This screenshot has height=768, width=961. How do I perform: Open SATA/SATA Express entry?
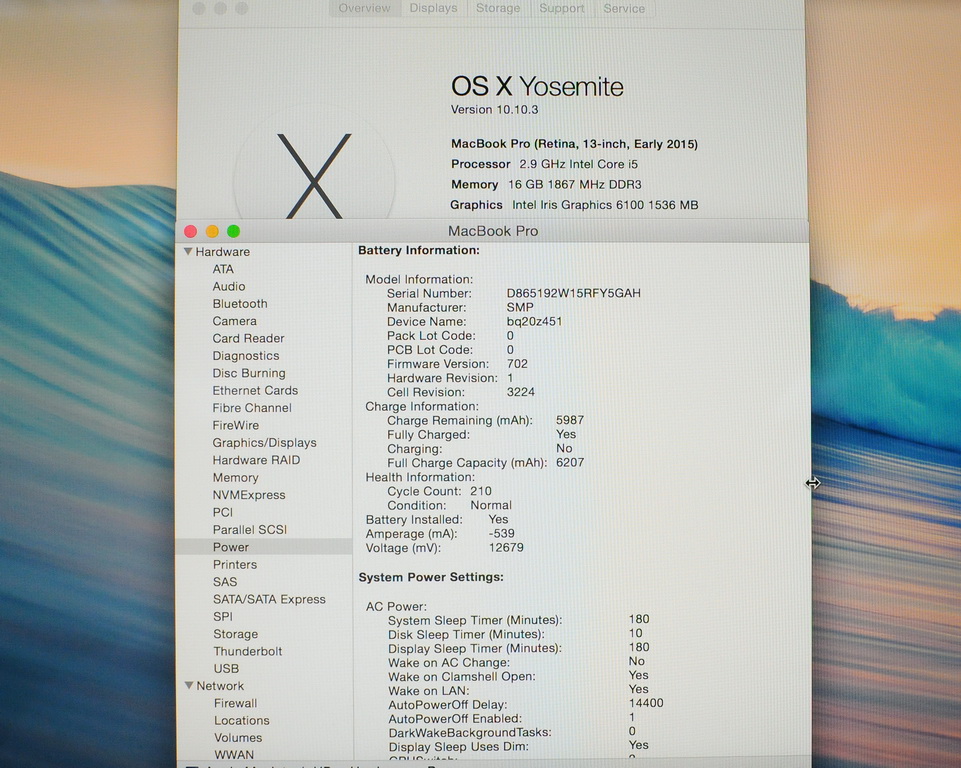click(x=269, y=599)
